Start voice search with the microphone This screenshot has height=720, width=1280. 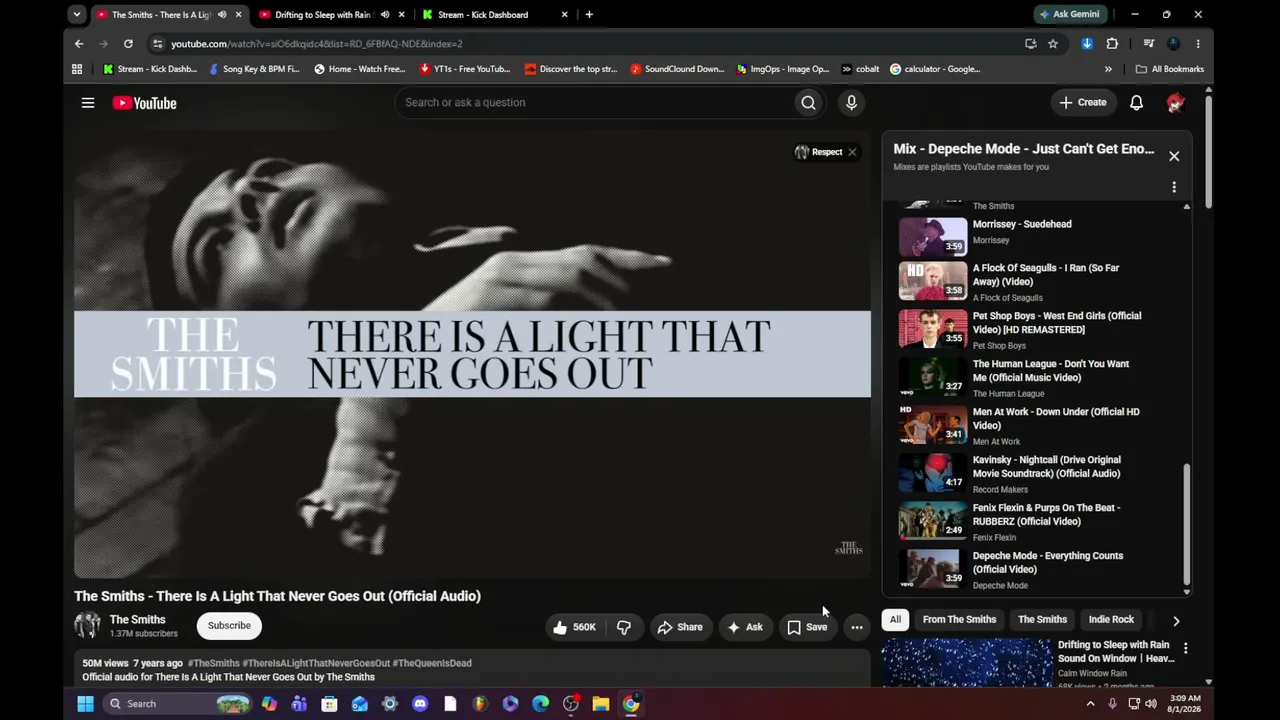pyautogui.click(x=851, y=102)
